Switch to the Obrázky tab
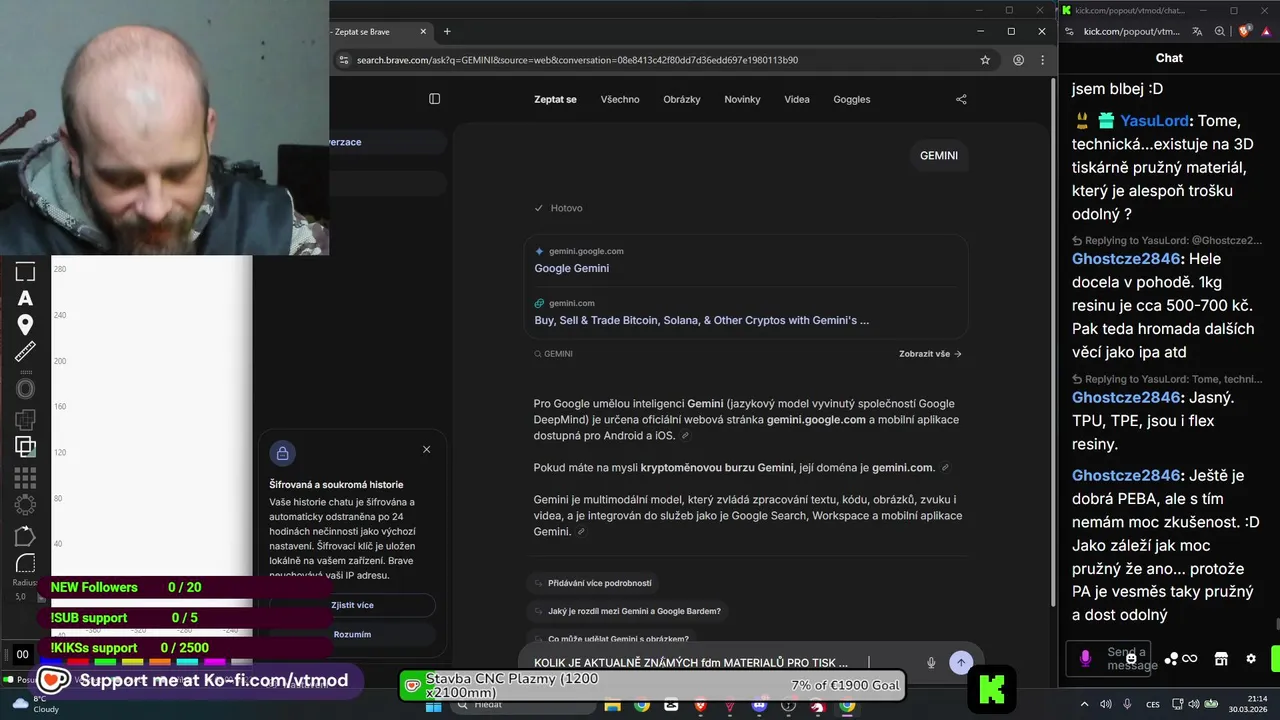The width and height of the screenshot is (1280, 720). coord(682,99)
